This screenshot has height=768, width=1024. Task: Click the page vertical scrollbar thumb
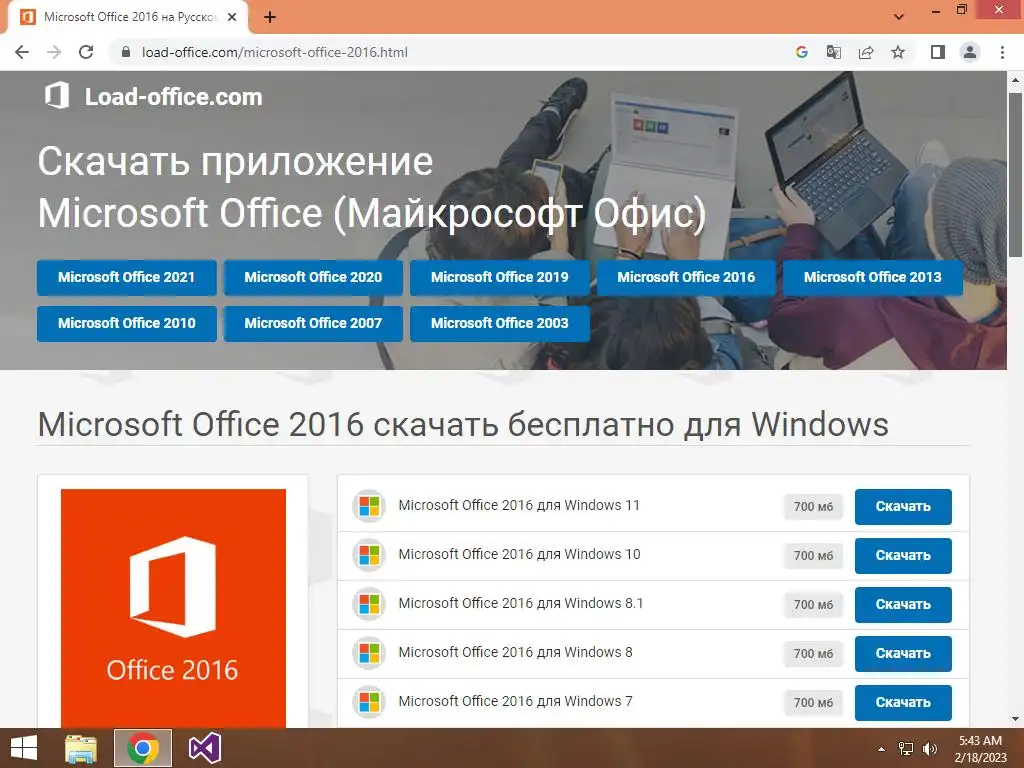click(1015, 175)
